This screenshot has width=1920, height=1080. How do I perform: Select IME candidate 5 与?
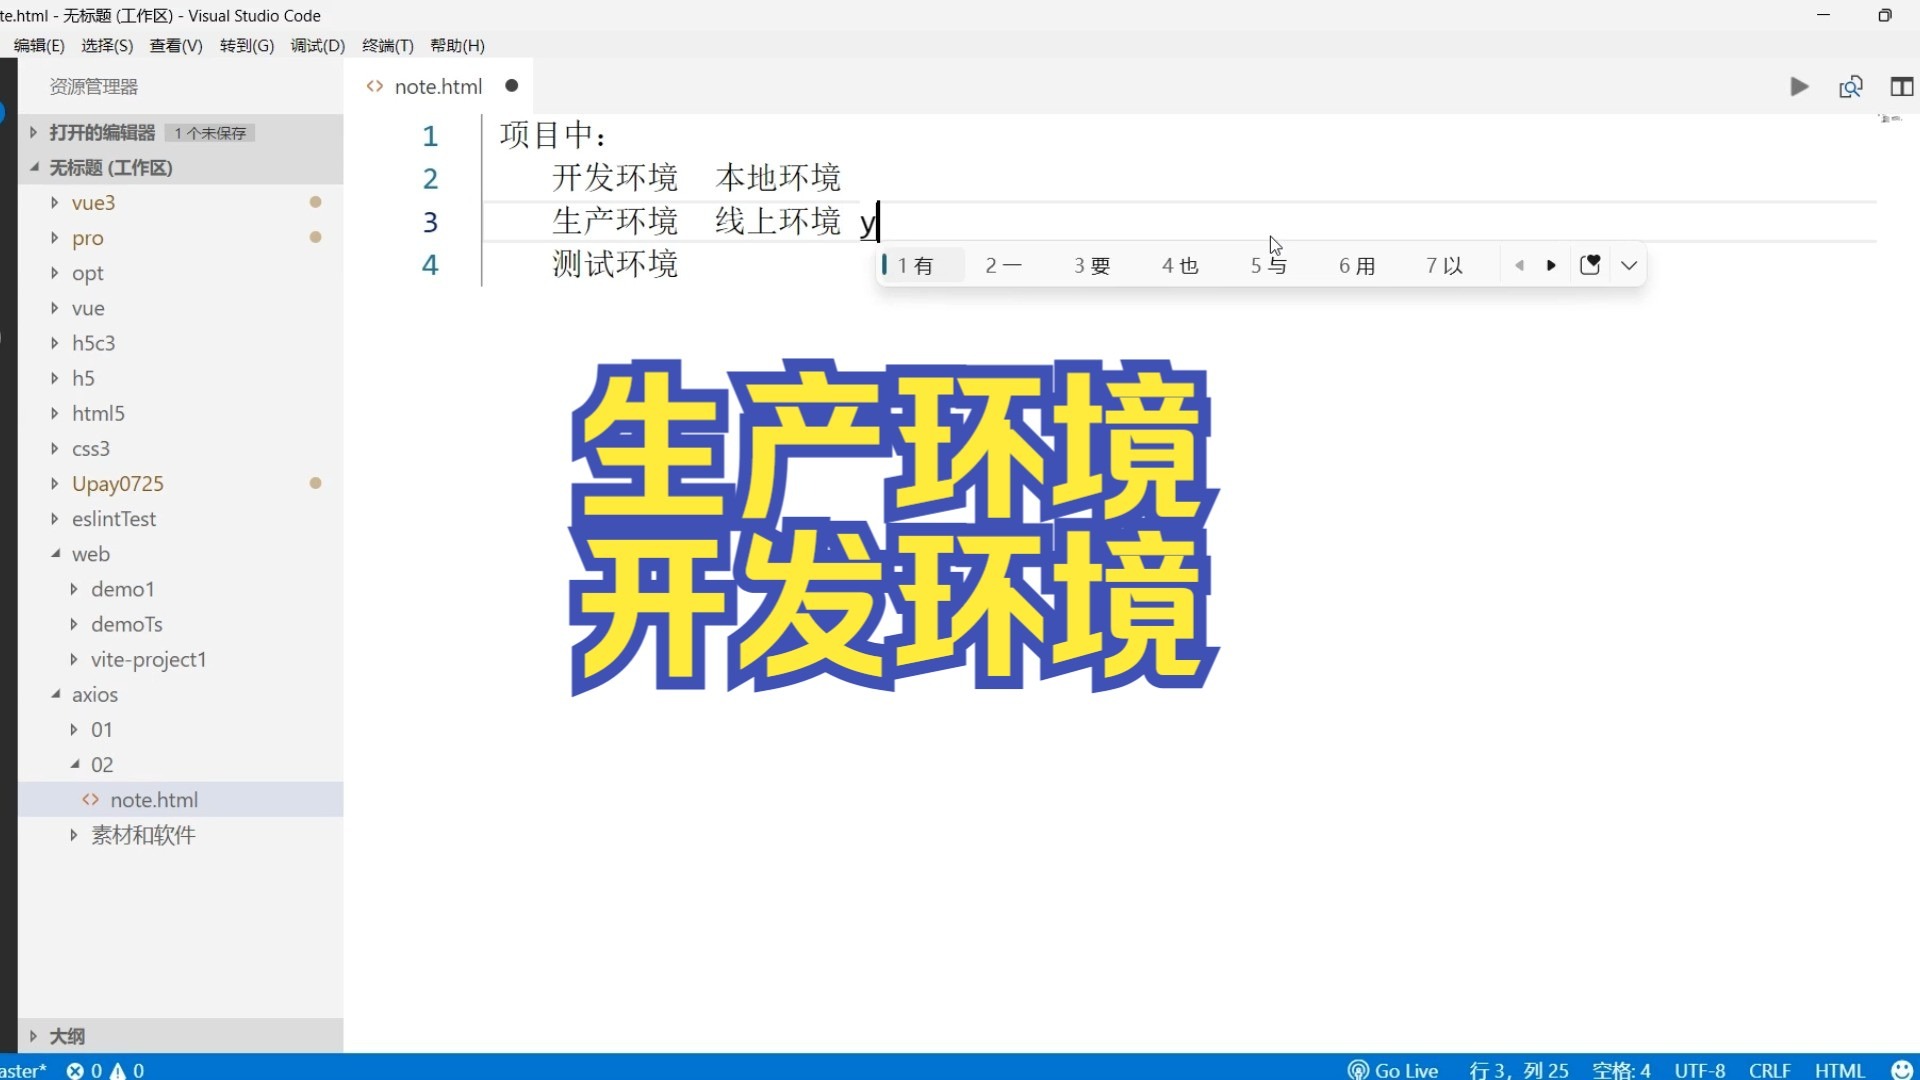[1269, 266]
